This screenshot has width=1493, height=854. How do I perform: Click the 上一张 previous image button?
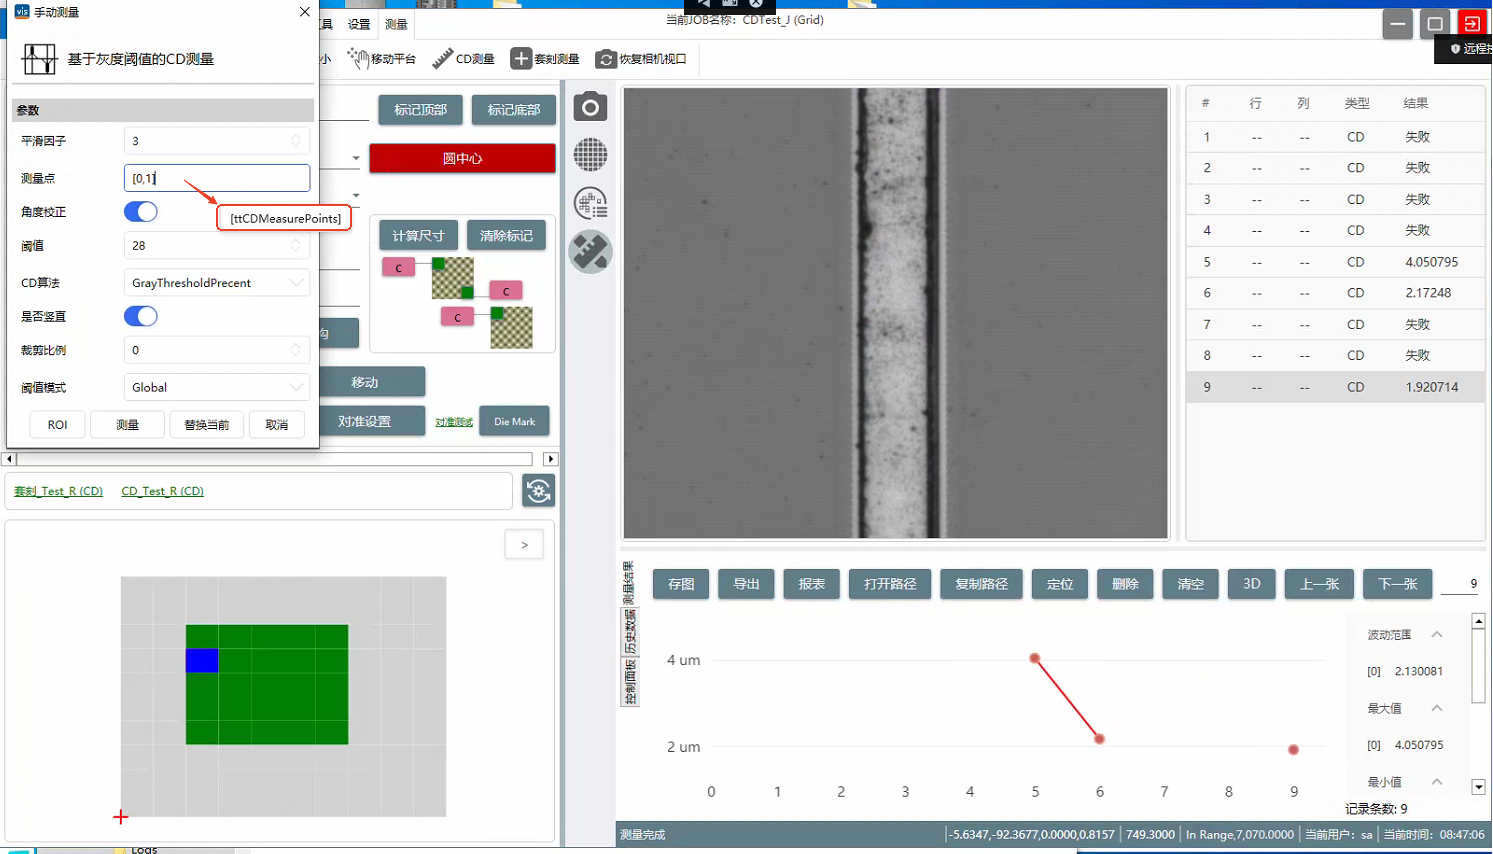(x=1319, y=584)
